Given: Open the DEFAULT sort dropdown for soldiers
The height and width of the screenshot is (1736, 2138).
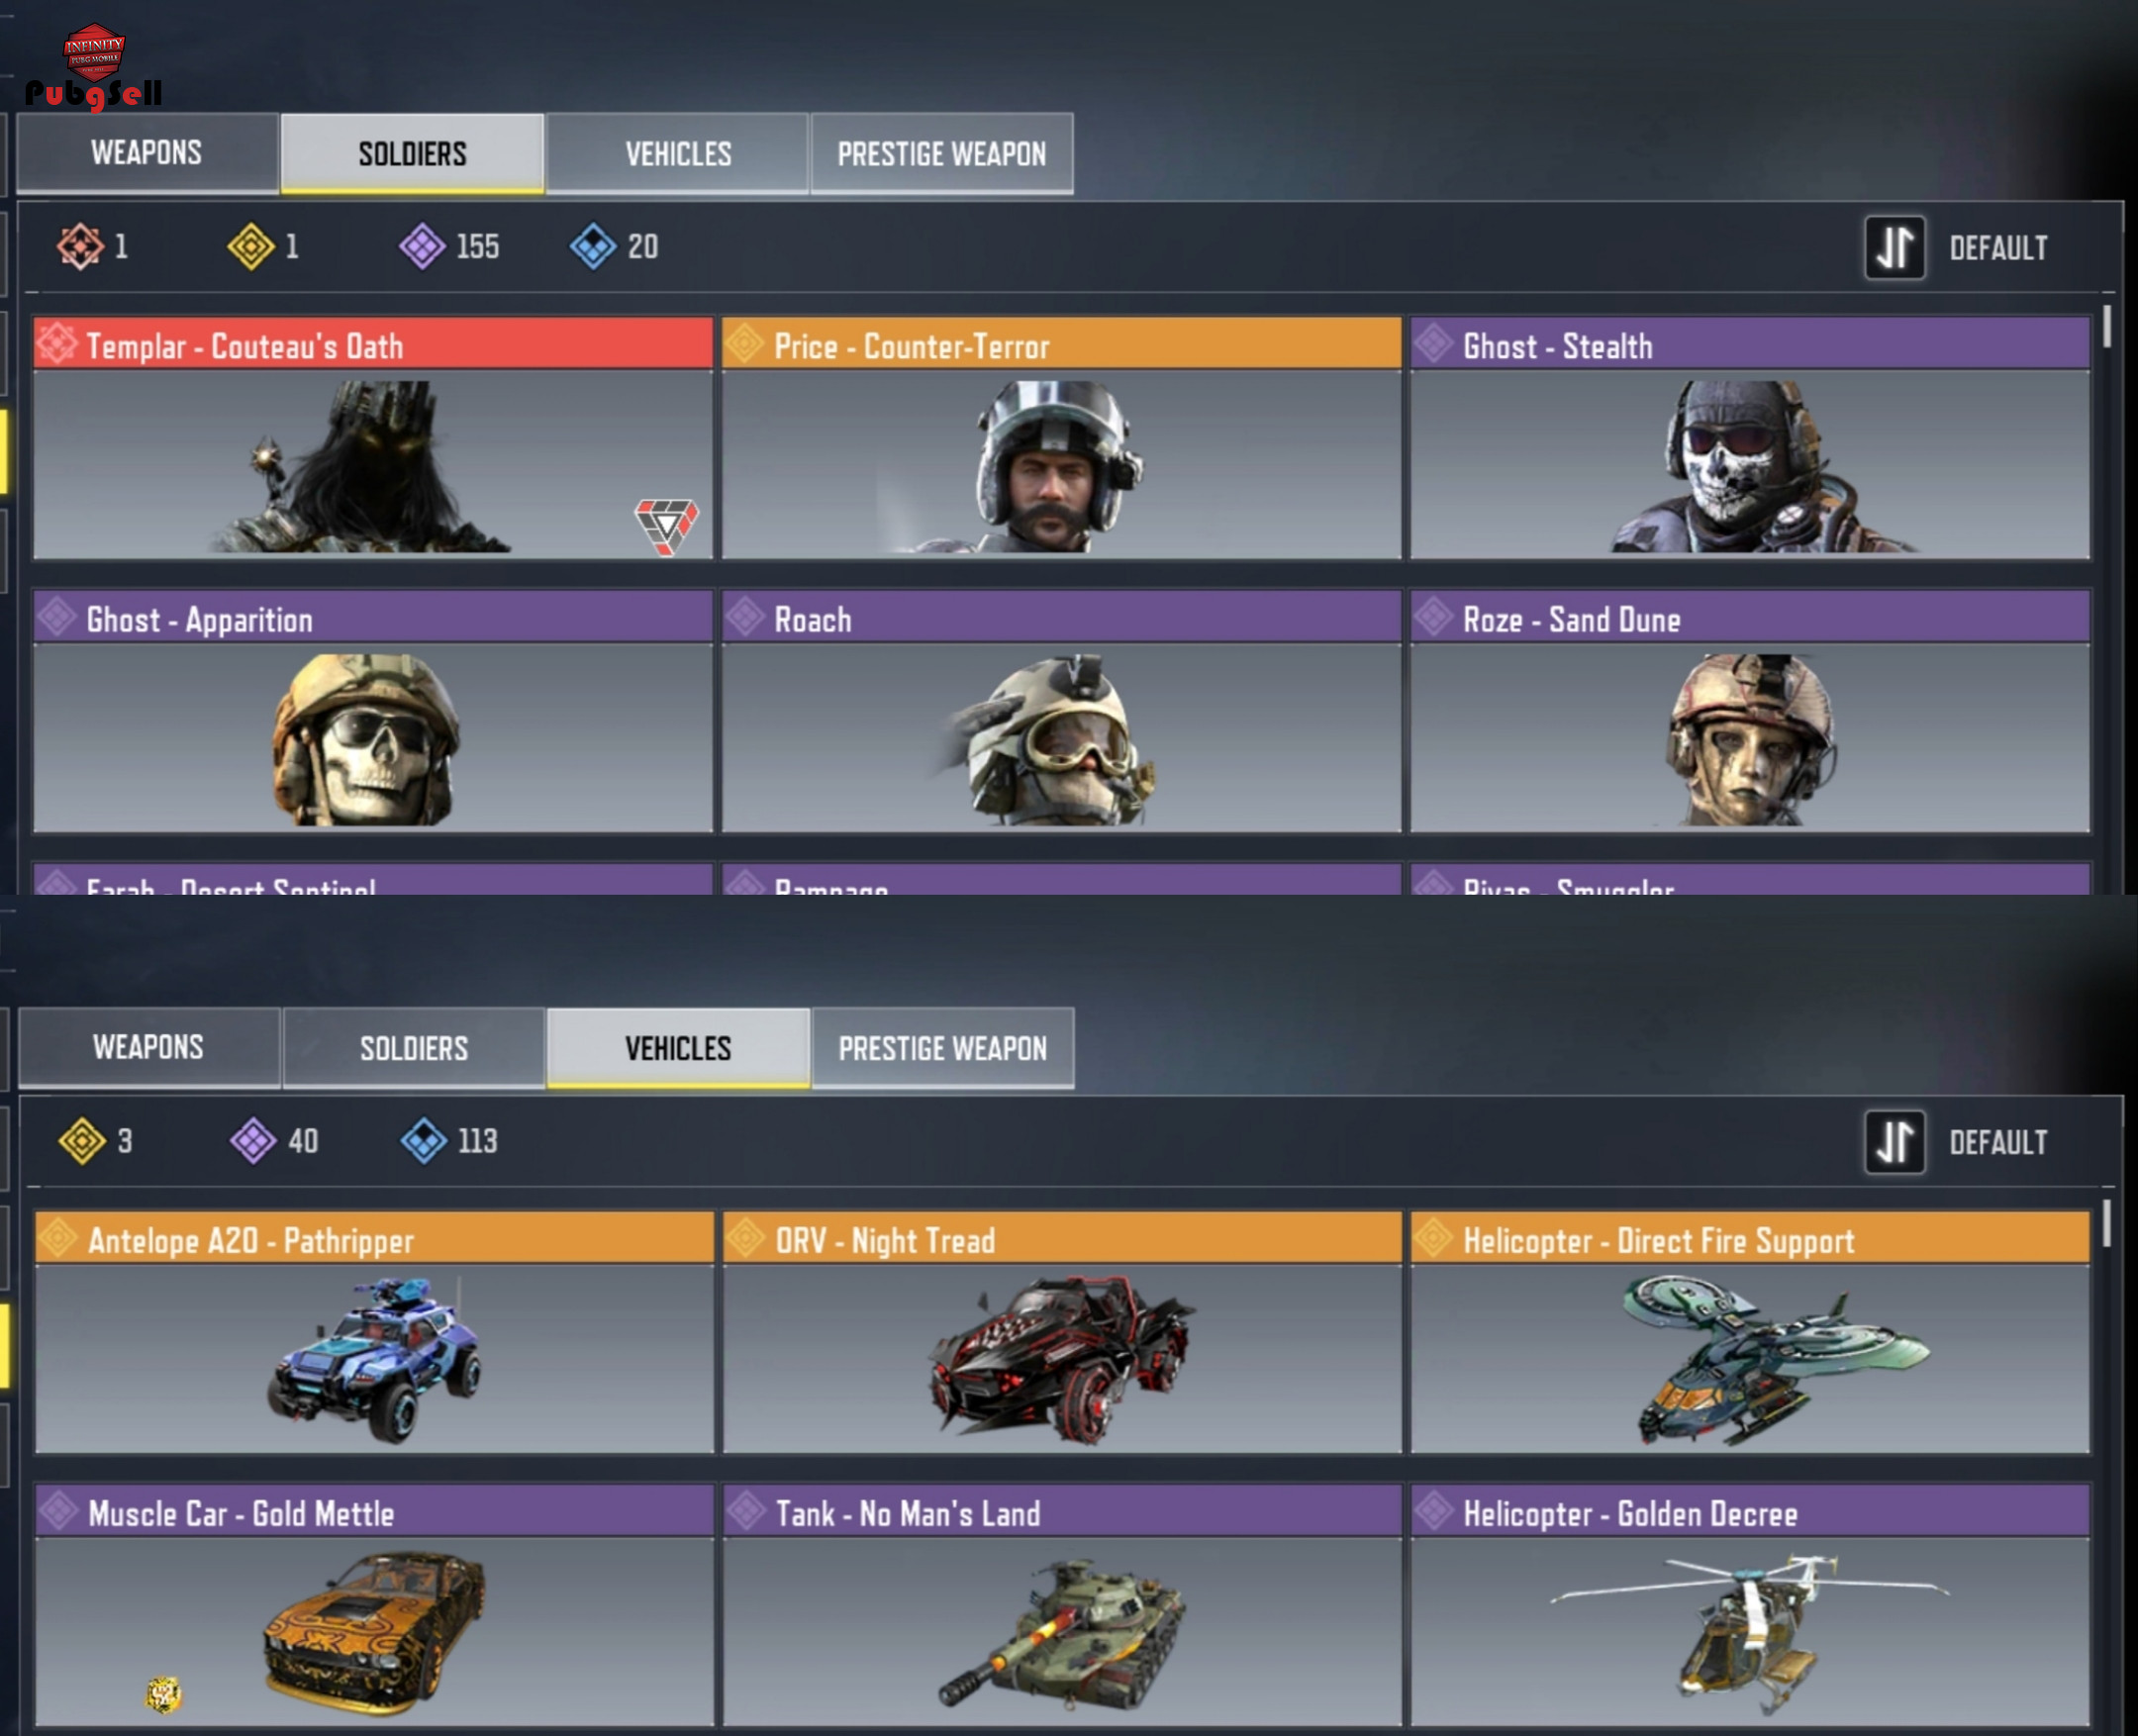Looking at the screenshot, I should tap(1998, 248).
